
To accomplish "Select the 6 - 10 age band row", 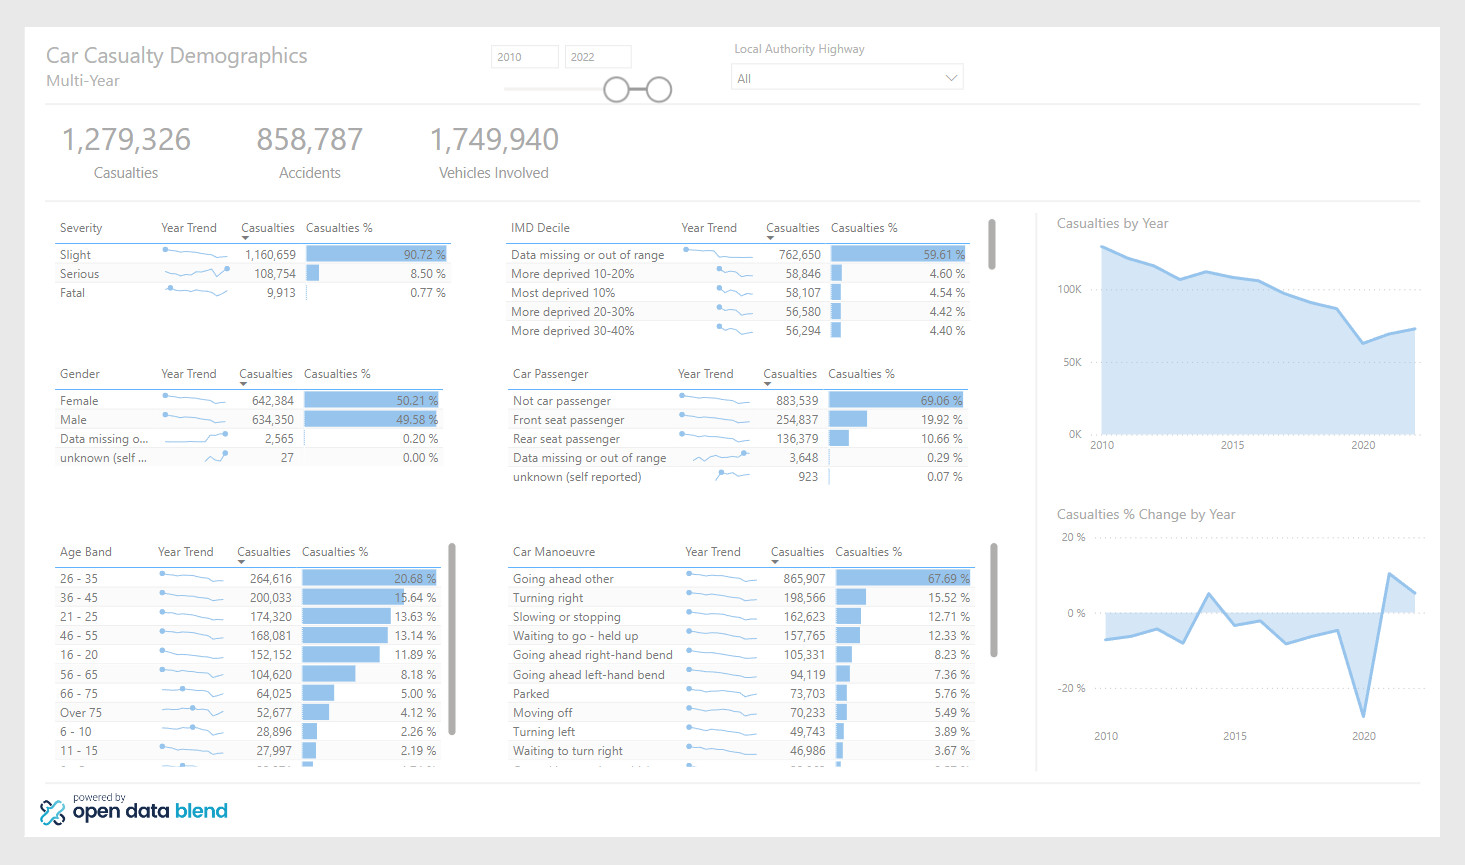I will 248,732.
